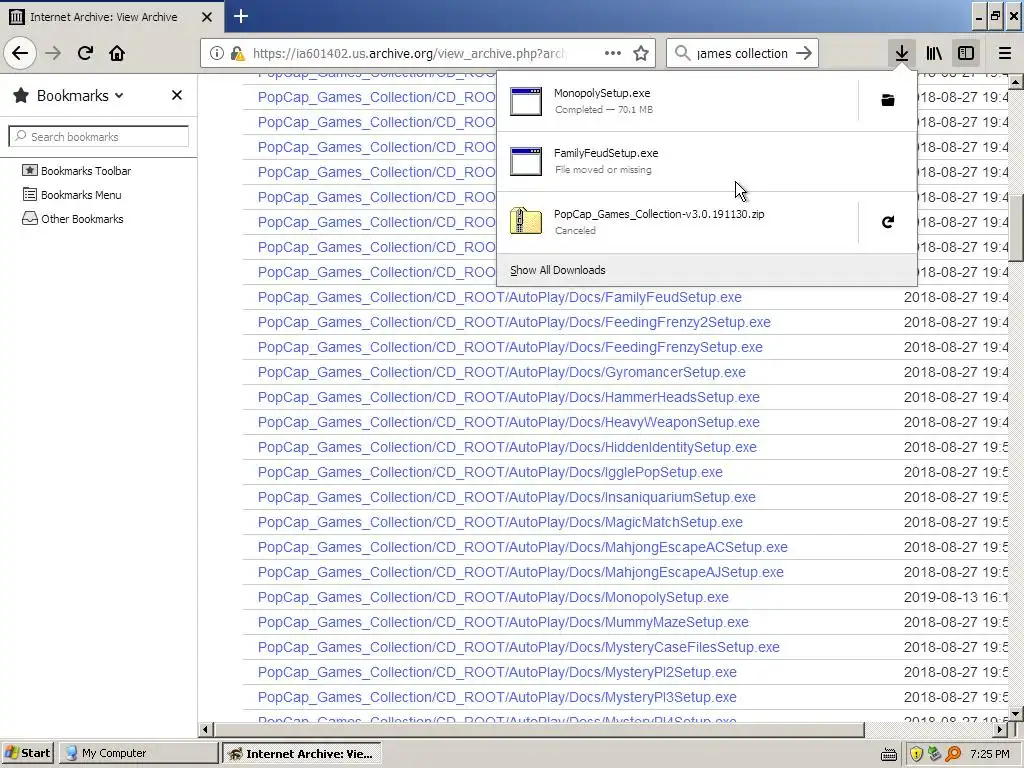Click the 7:25 PM taskbar clock
The image size is (1024, 768).
989,754
